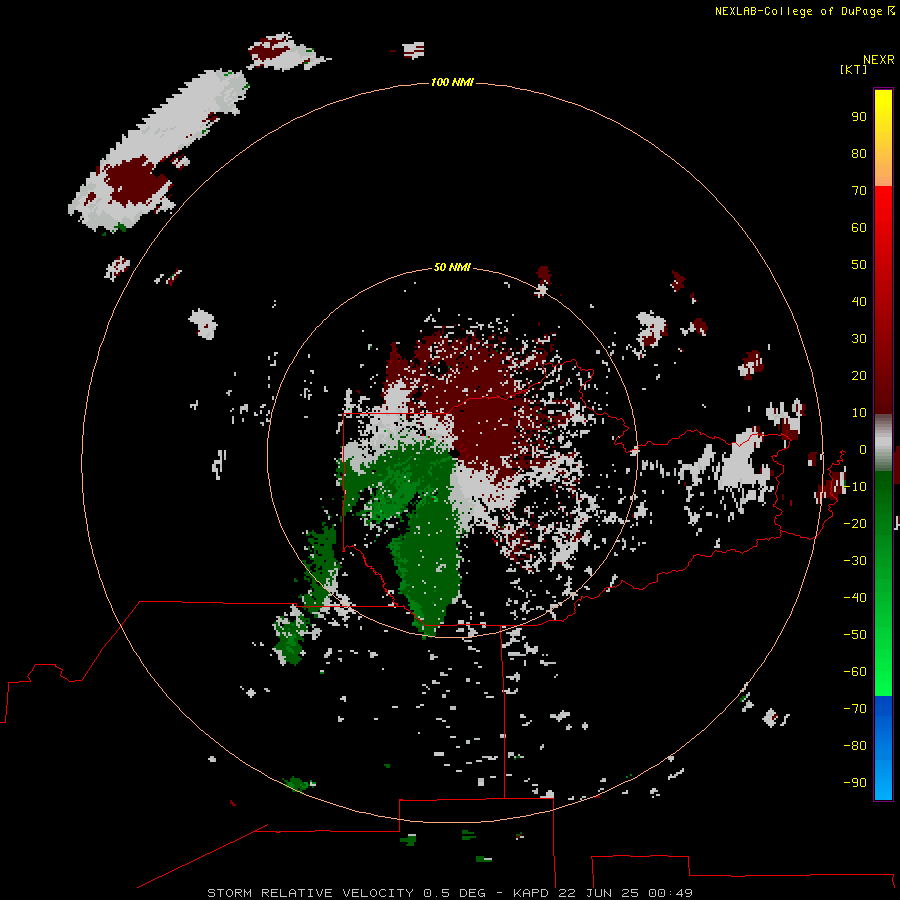This screenshot has height=900, width=900.
Task: Pick the gray zero-velocity segment of color bar
Action: (883, 443)
